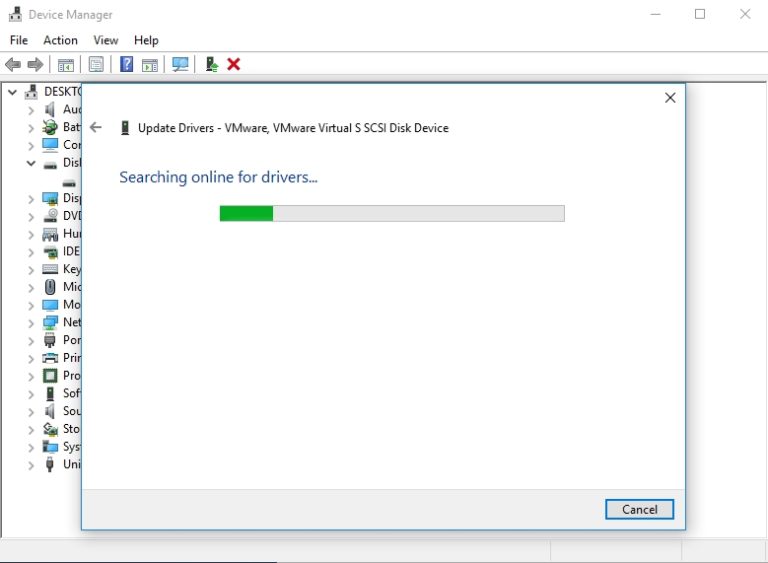This screenshot has height=563, width=768.
Task: Minimize the Device Manager window
Action: (655, 14)
